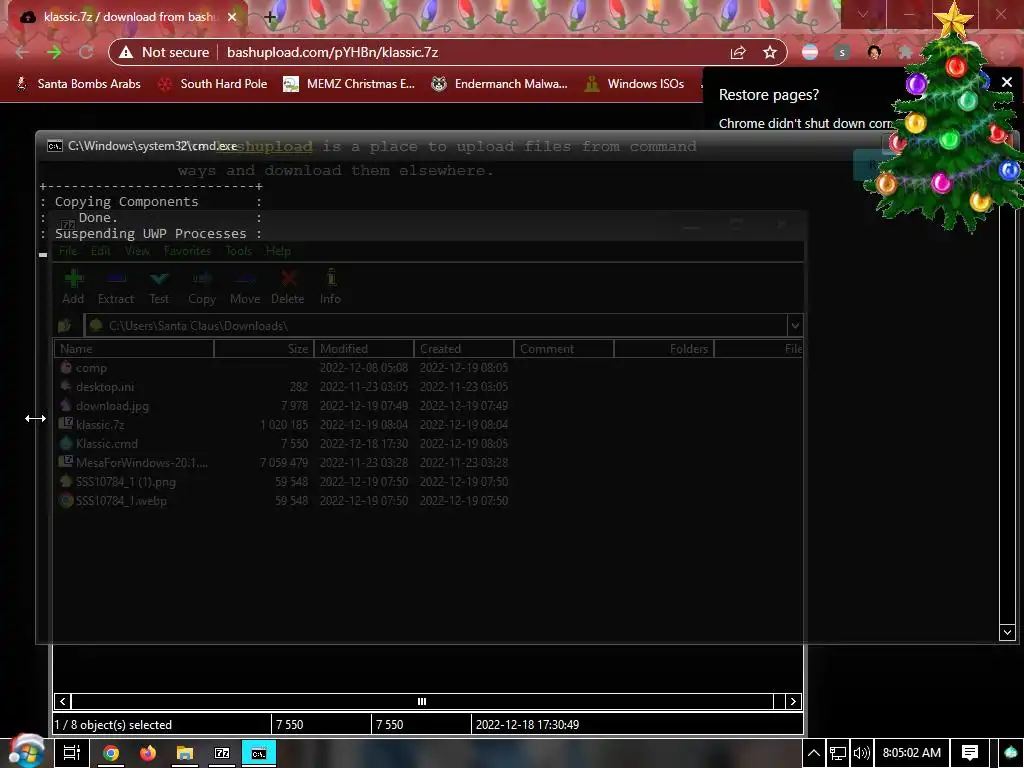Viewport: 1024px width, 768px height.
Task: Click Chrome's green forward arrow
Action: (54, 52)
